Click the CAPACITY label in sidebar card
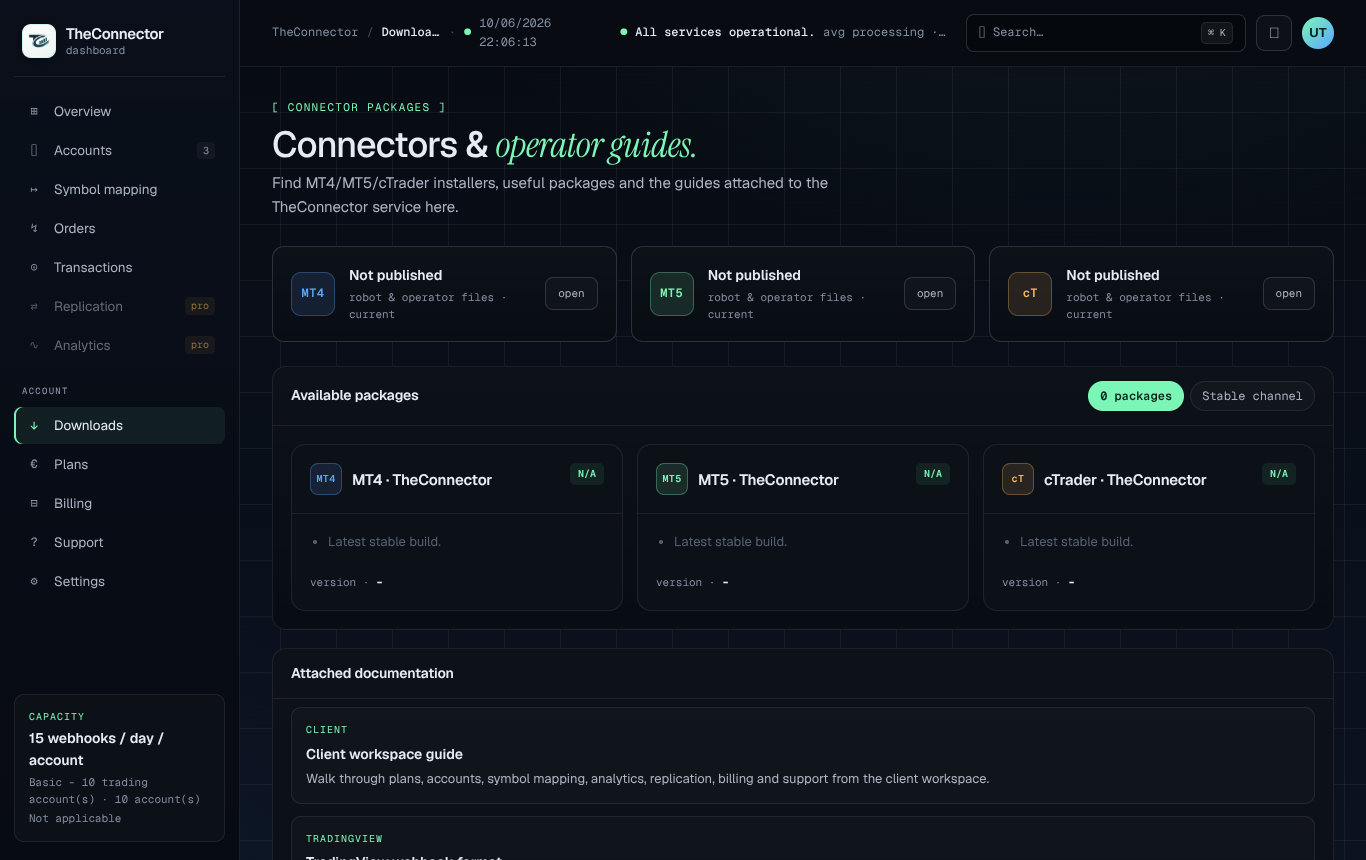The width and height of the screenshot is (1366, 860). coord(57,717)
